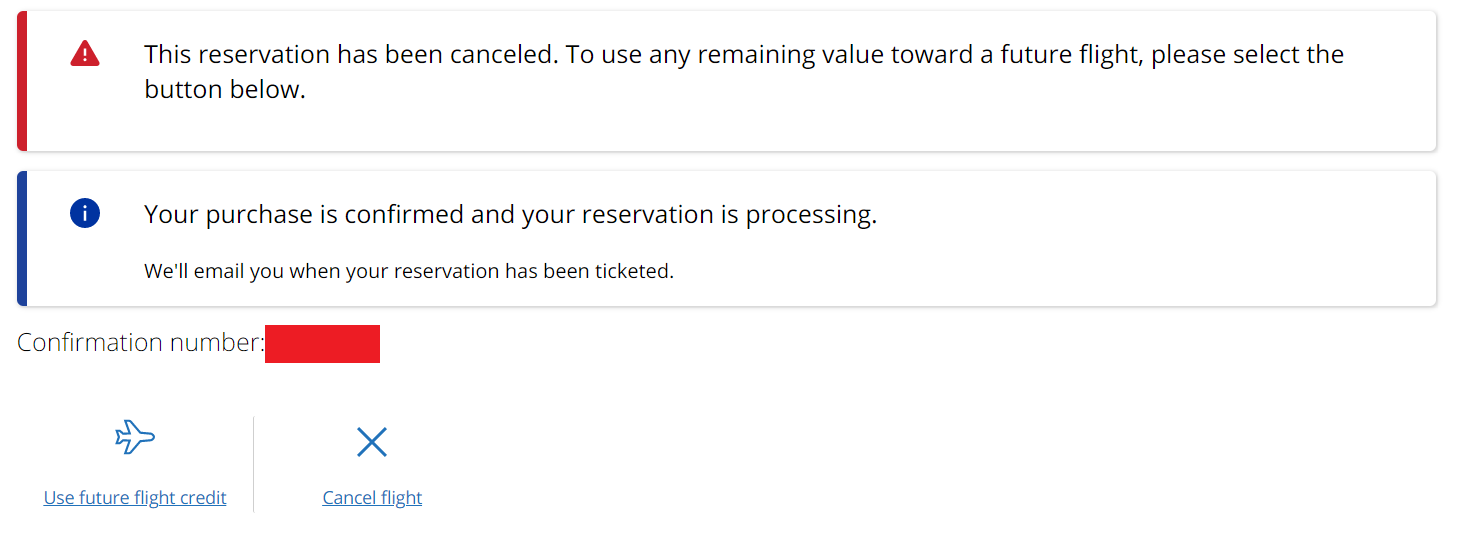Screen dimensions: 1462x534
Task: Click the vertical divider between flight actions
Action: [x=254, y=464]
